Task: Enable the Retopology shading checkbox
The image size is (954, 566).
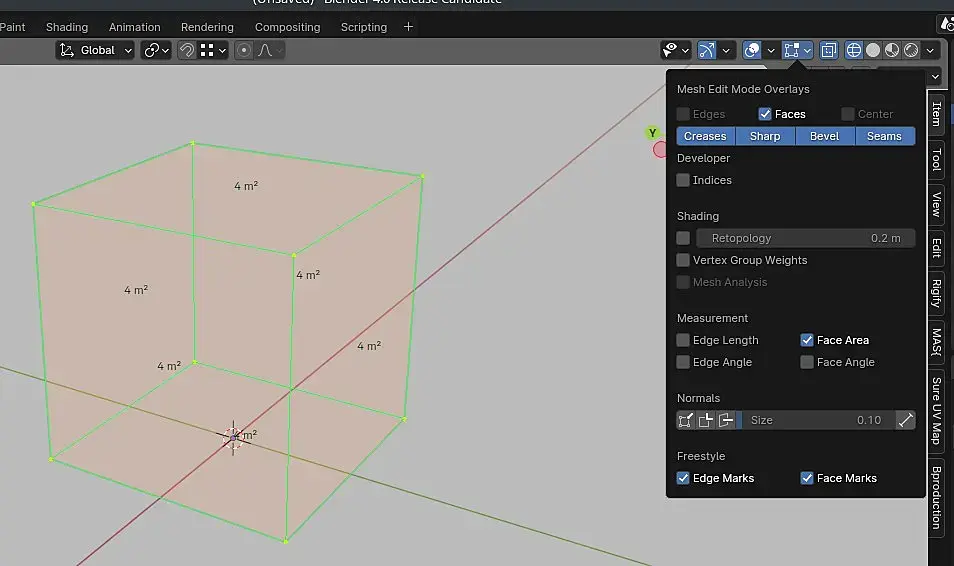Action: tap(683, 238)
